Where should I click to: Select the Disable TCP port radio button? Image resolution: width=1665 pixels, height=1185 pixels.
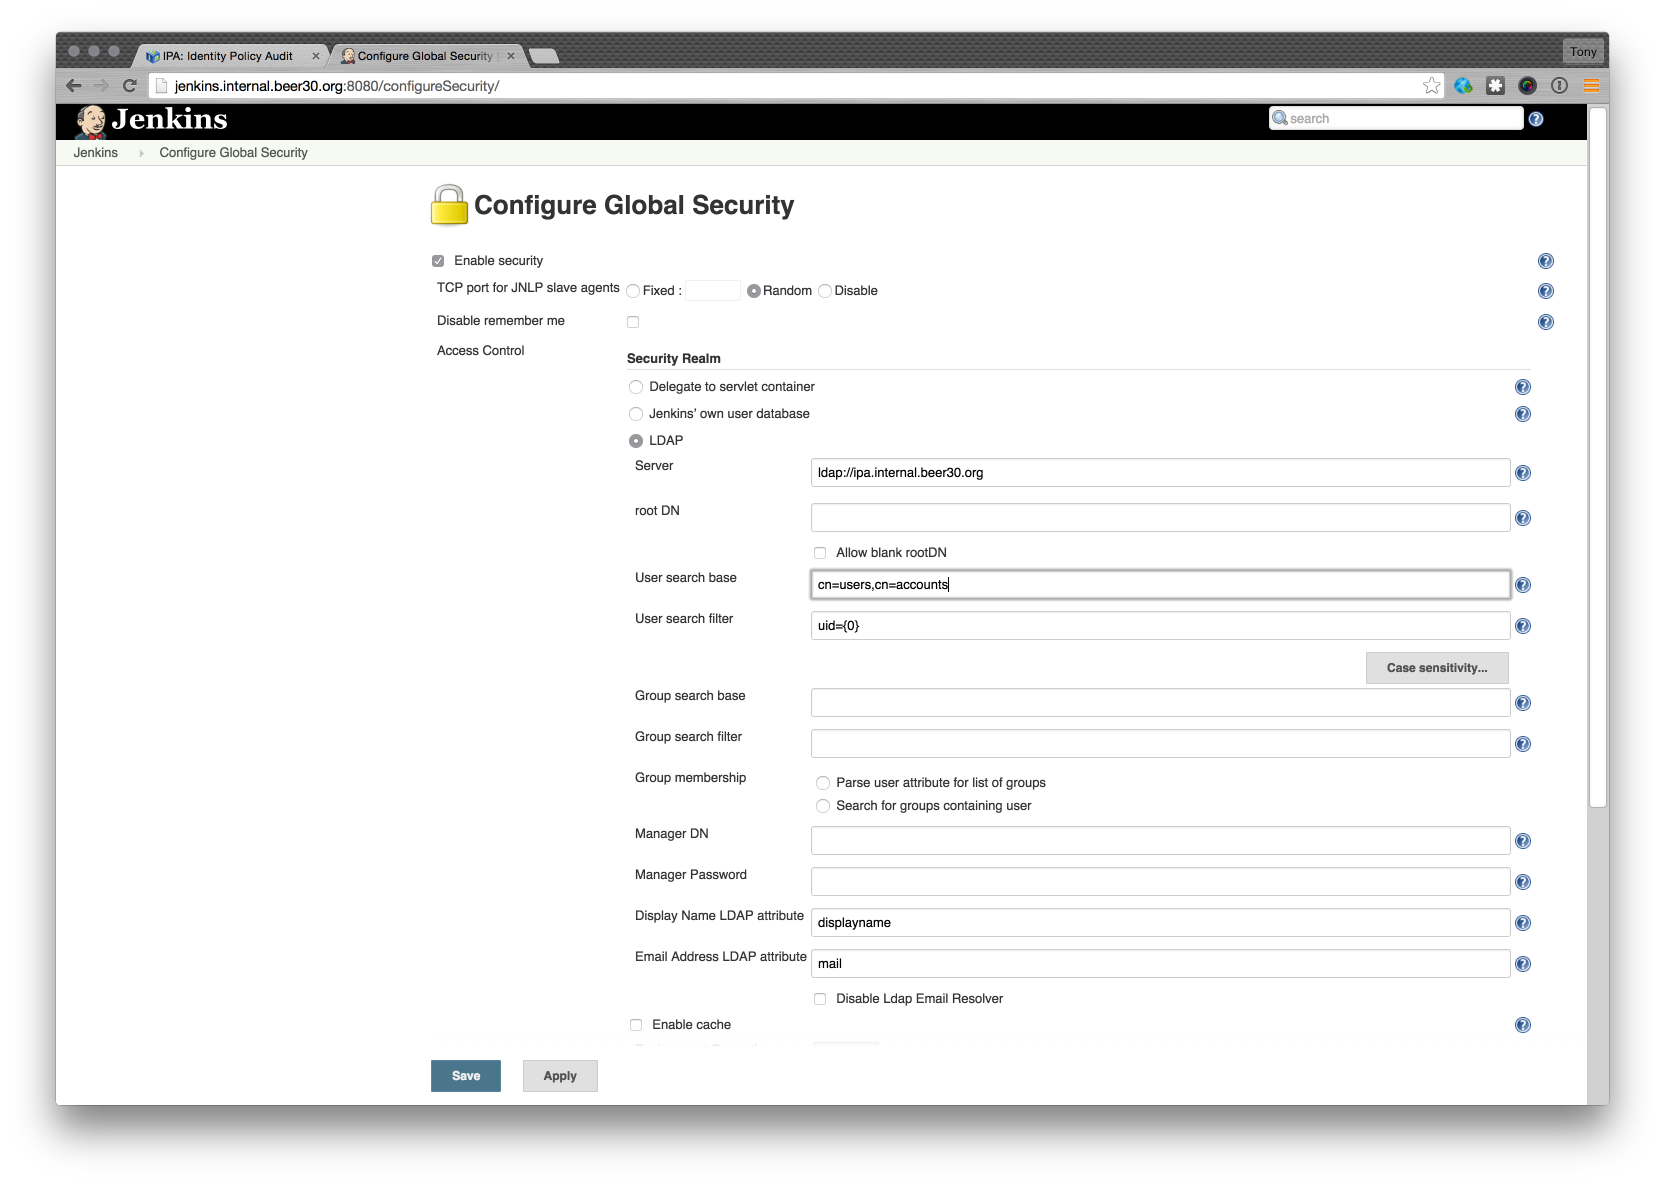point(825,291)
